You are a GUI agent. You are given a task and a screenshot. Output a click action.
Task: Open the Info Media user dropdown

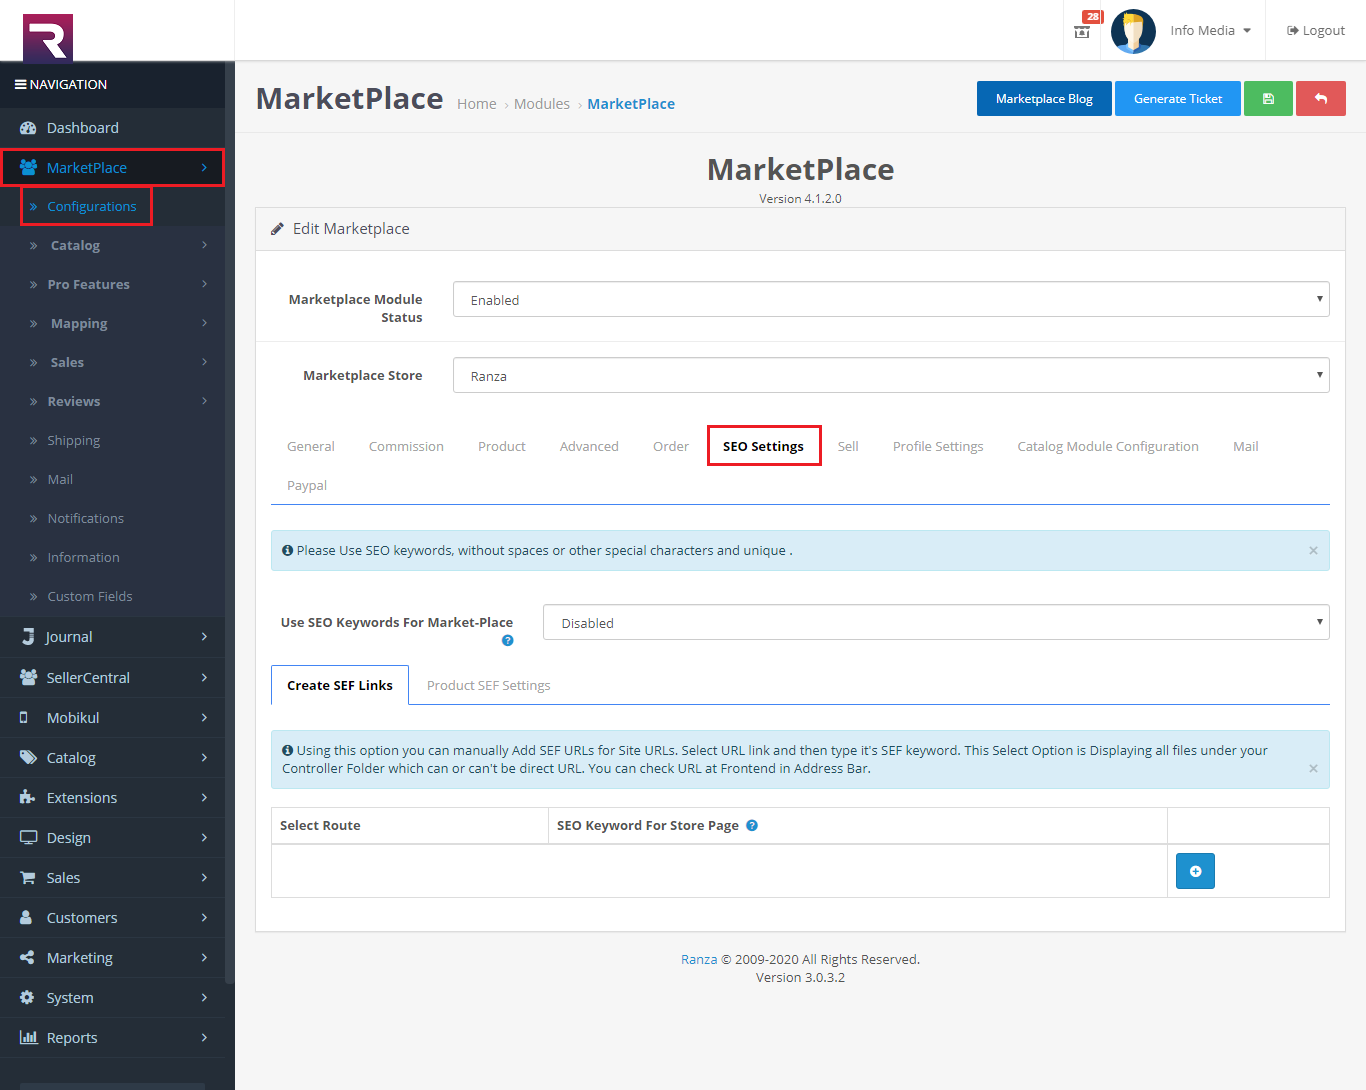pyautogui.click(x=1210, y=31)
